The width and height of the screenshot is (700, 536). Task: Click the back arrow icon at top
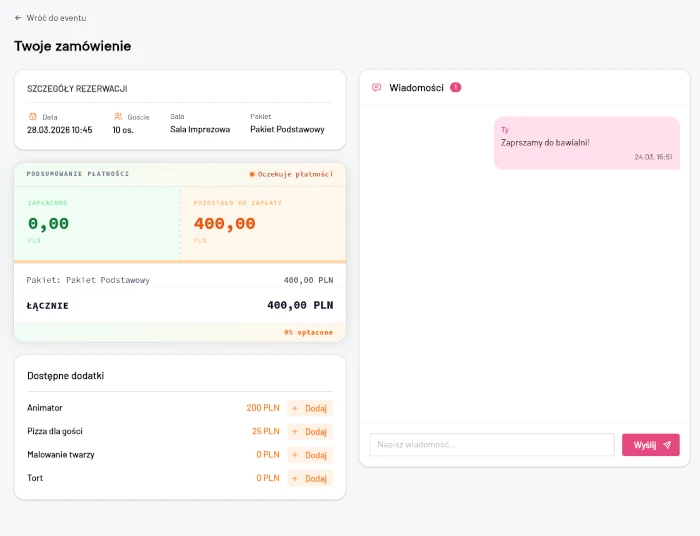[x=18, y=18]
